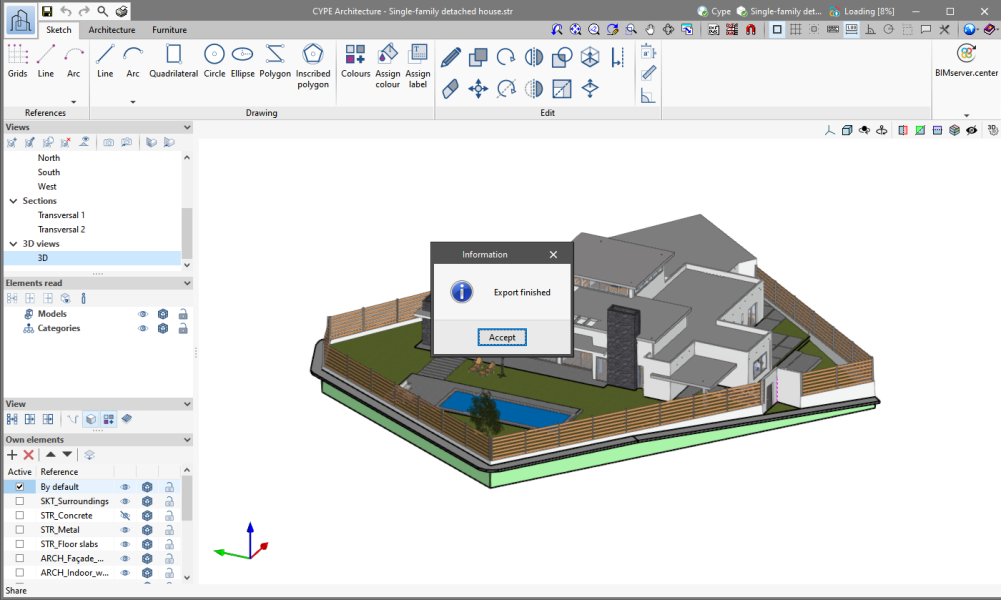Open BIMserver.center from the ribbon
Screen dimensions: 1001x600
[x=966, y=61]
